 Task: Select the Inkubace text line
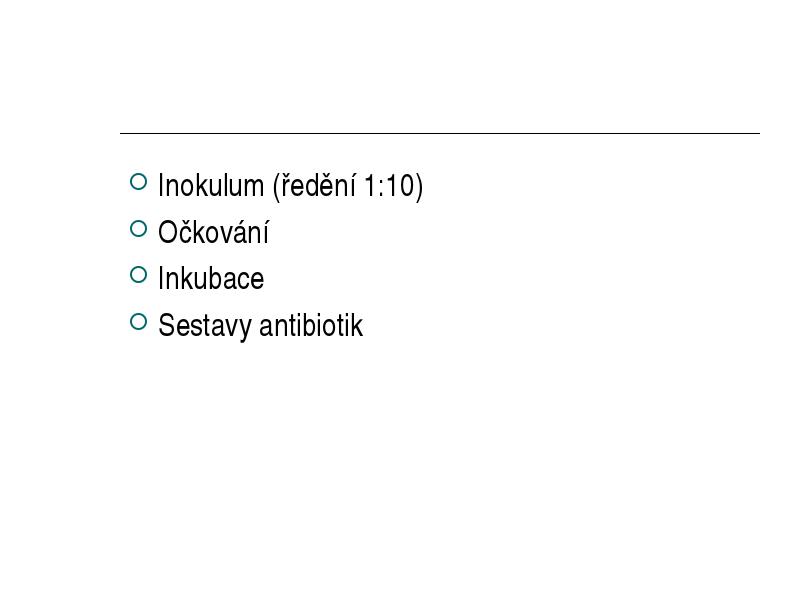211,279
